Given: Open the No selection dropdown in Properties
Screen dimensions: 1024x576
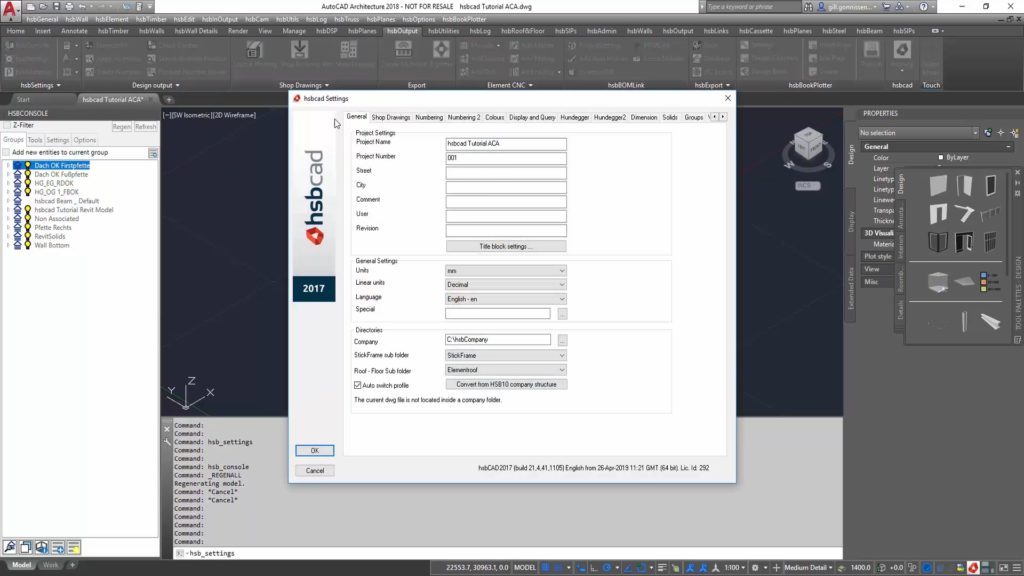Looking at the screenshot, I should point(918,133).
